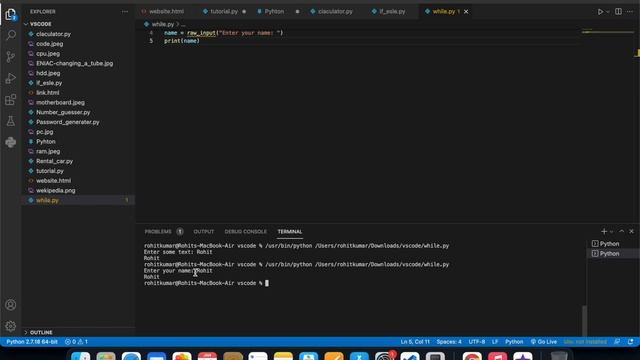Open the Testing flask icon
This screenshot has width=640, height=360.
[11, 121]
